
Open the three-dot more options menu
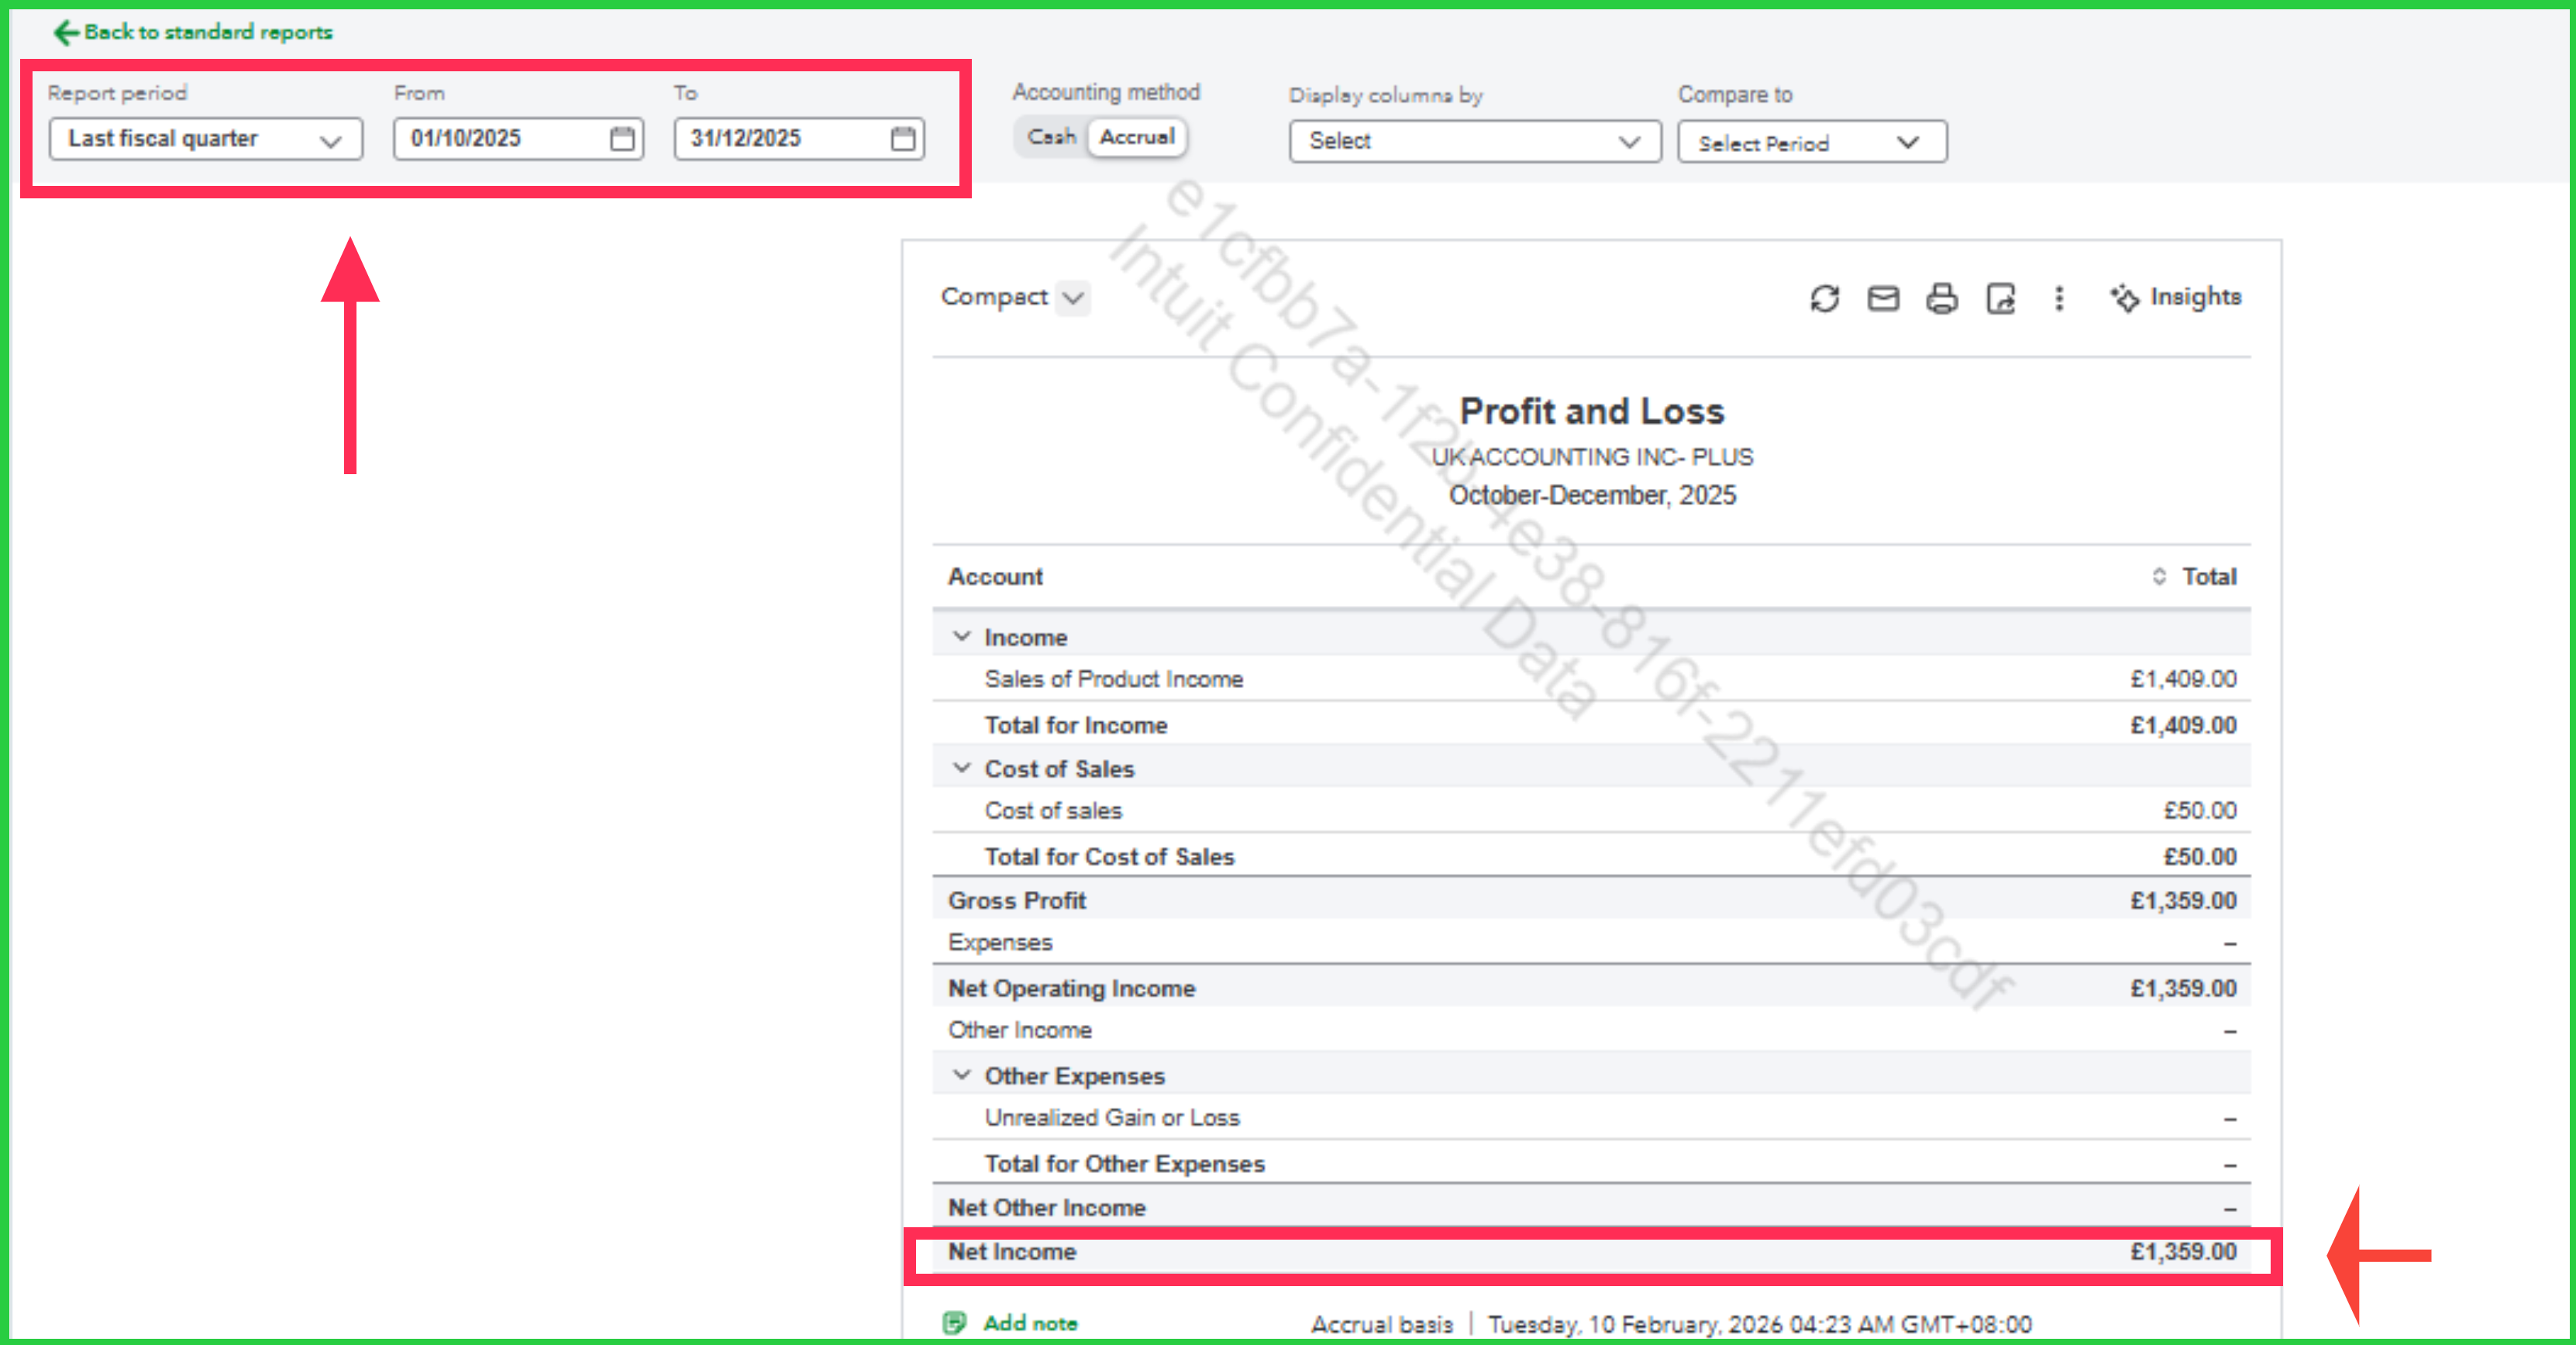click(x=2059, y=298)
